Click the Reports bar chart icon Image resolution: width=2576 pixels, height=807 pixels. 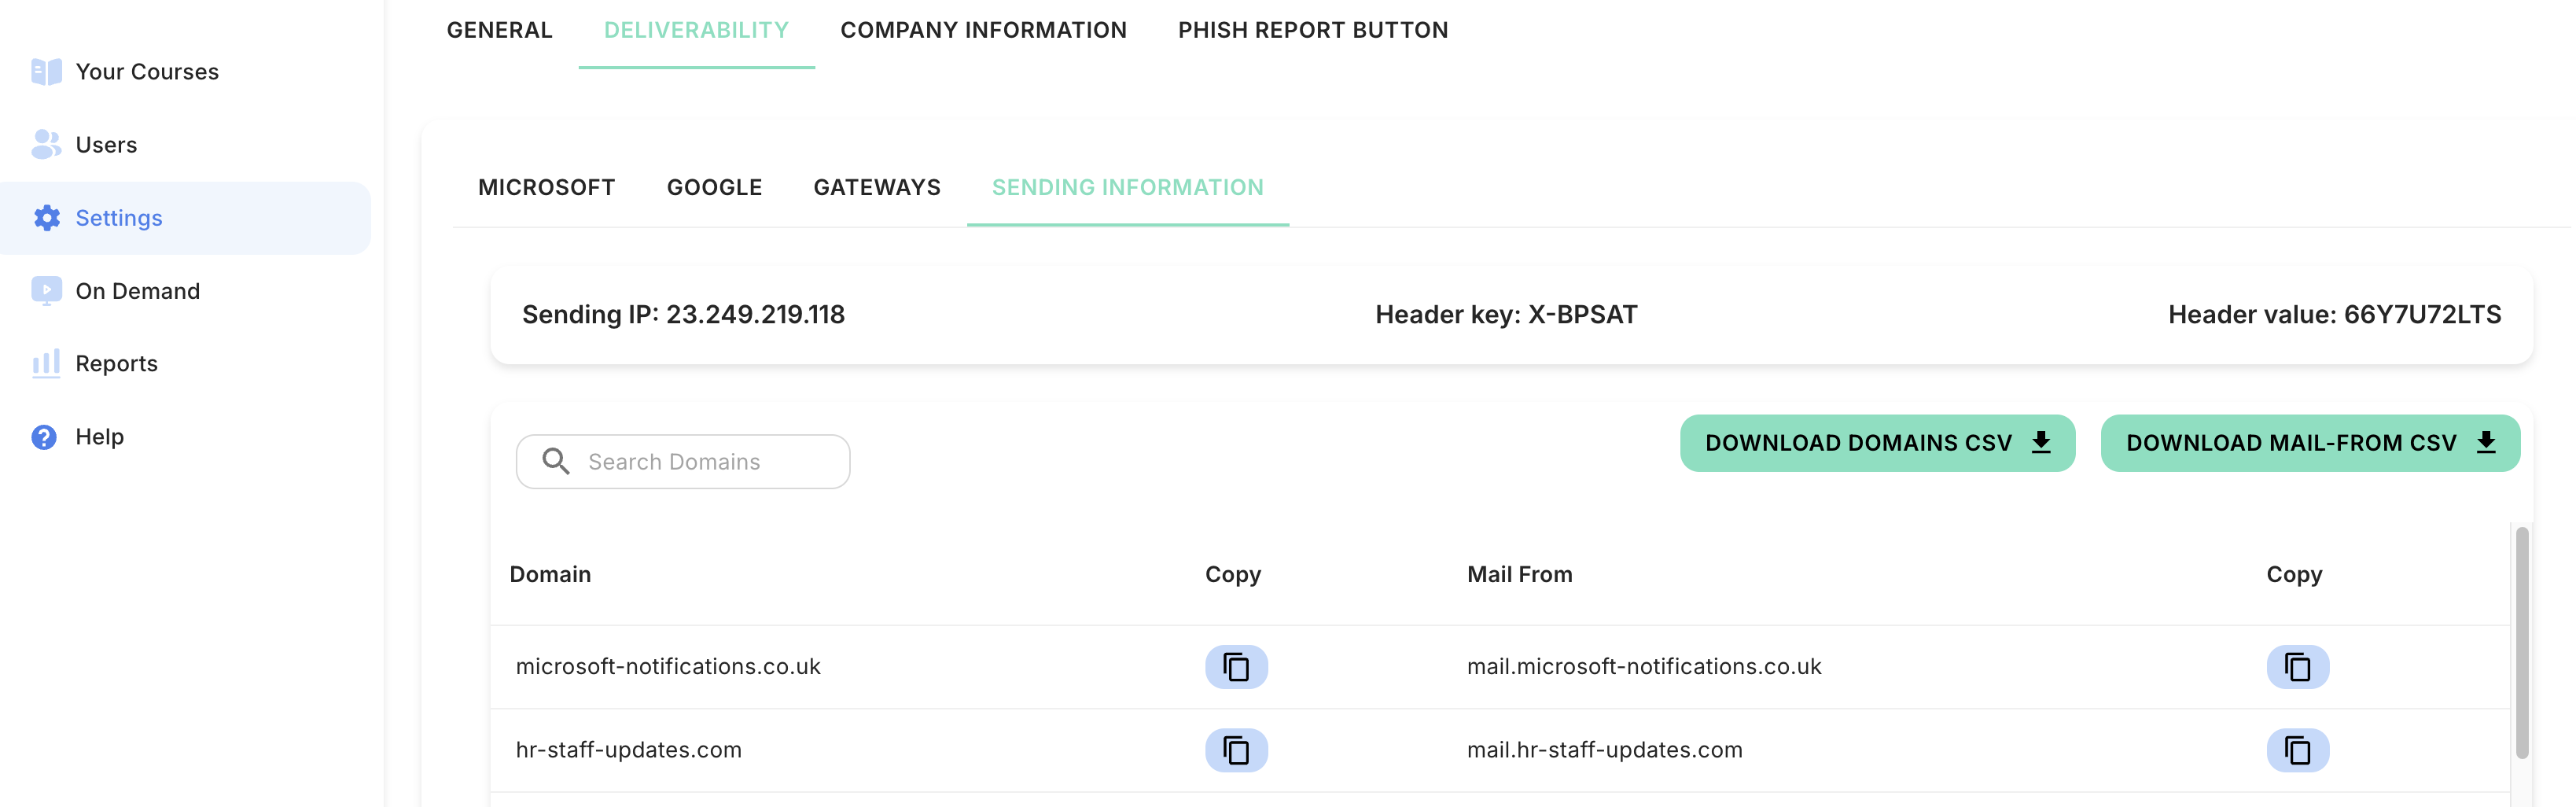pyautogui.click(x=46, y=363)
